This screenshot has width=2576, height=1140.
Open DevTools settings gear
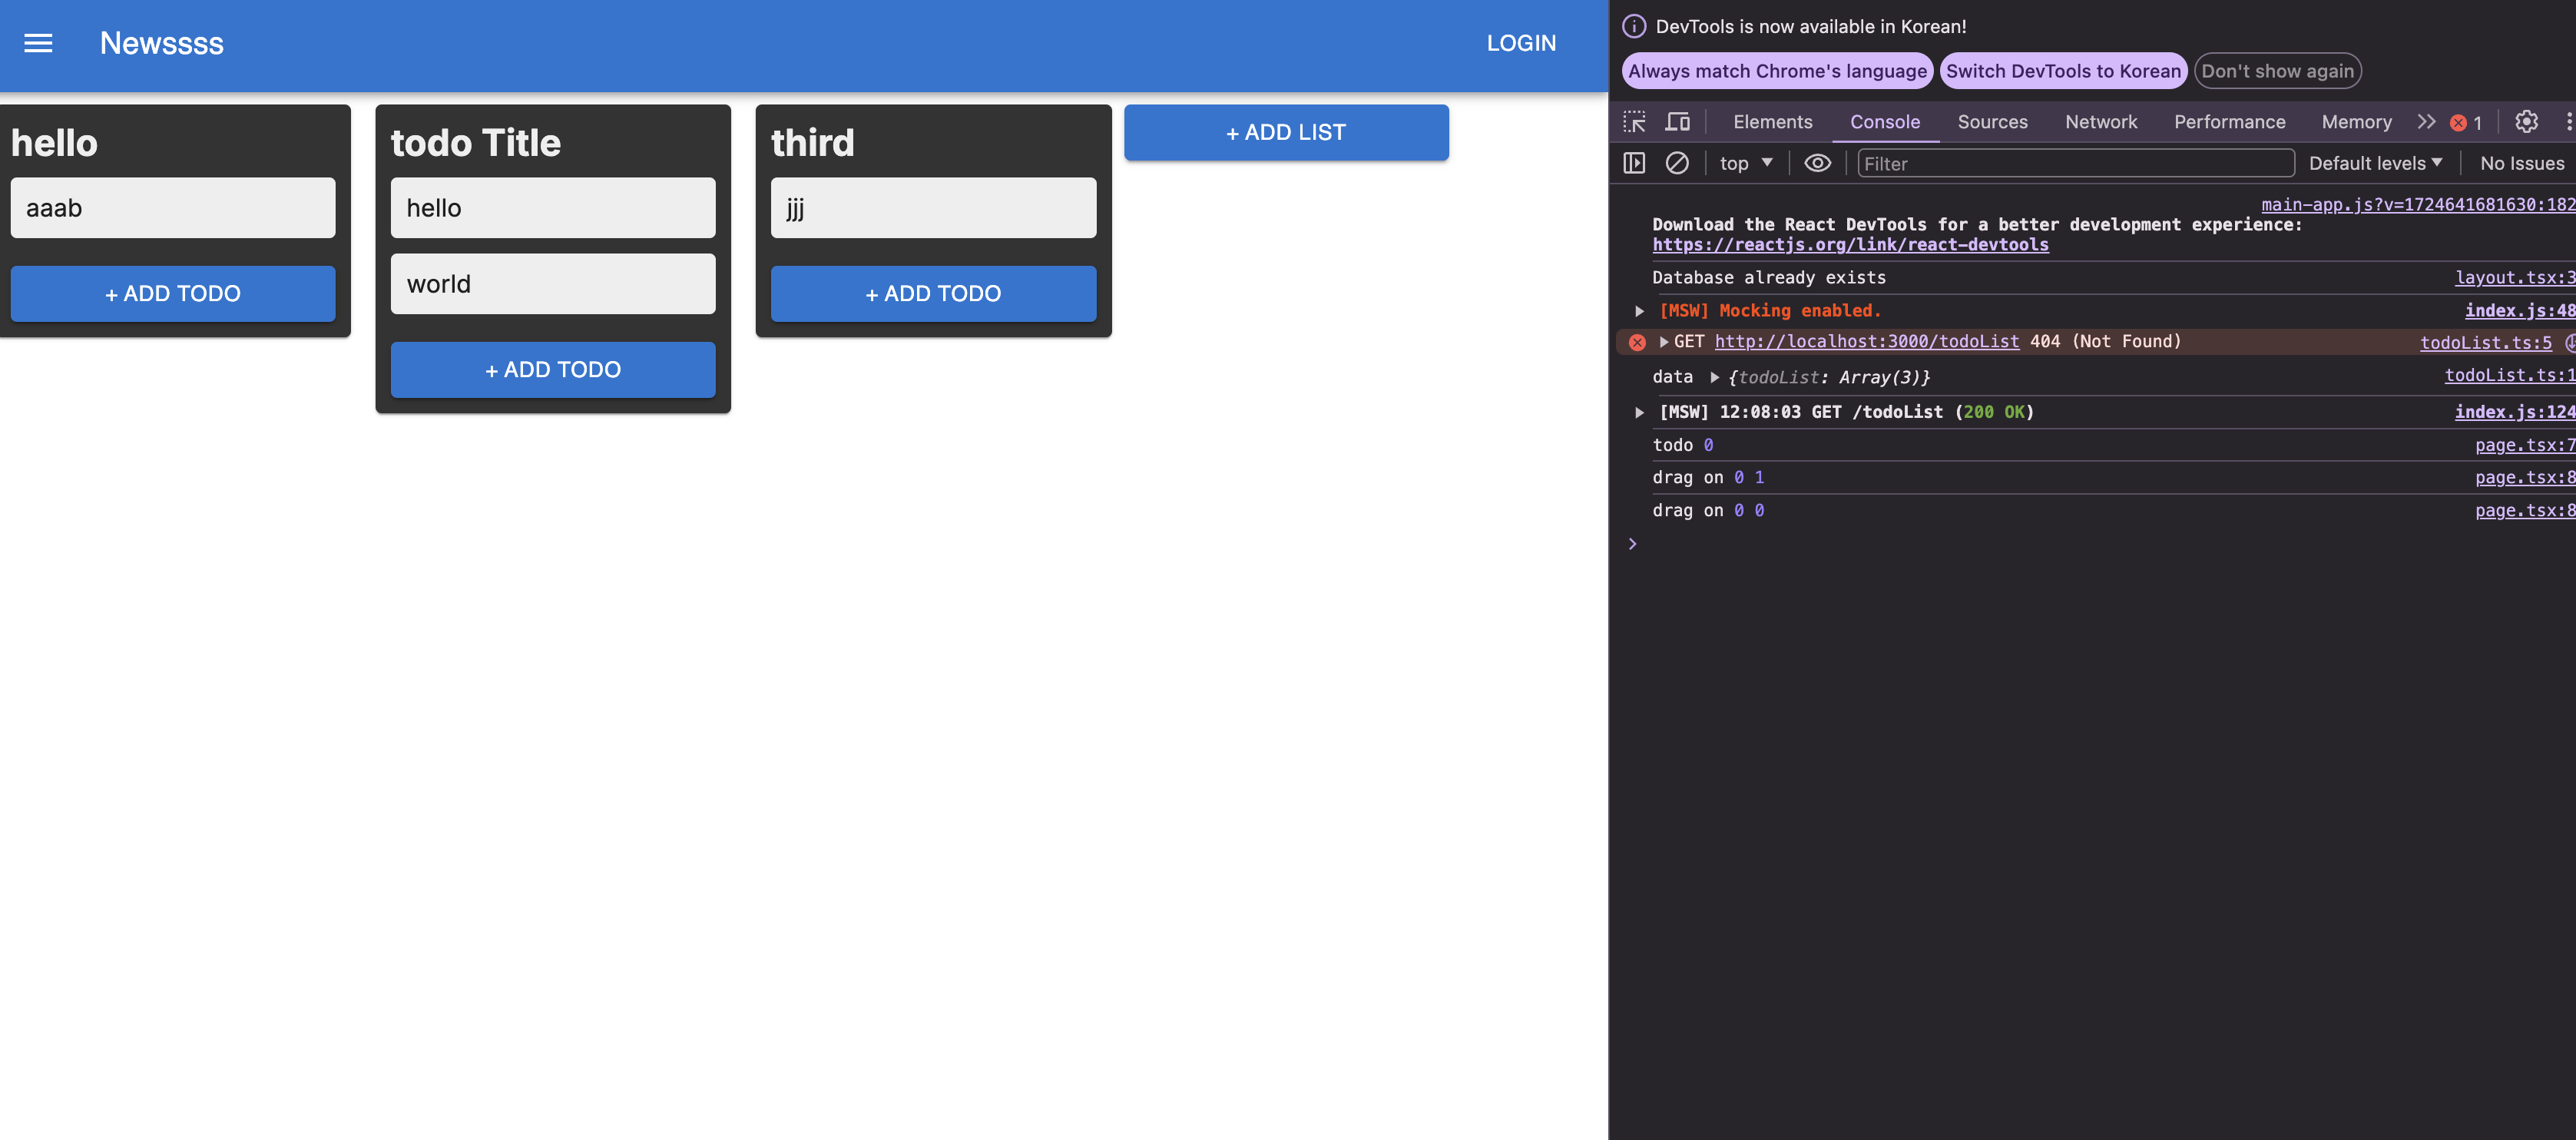[2526, 122]
